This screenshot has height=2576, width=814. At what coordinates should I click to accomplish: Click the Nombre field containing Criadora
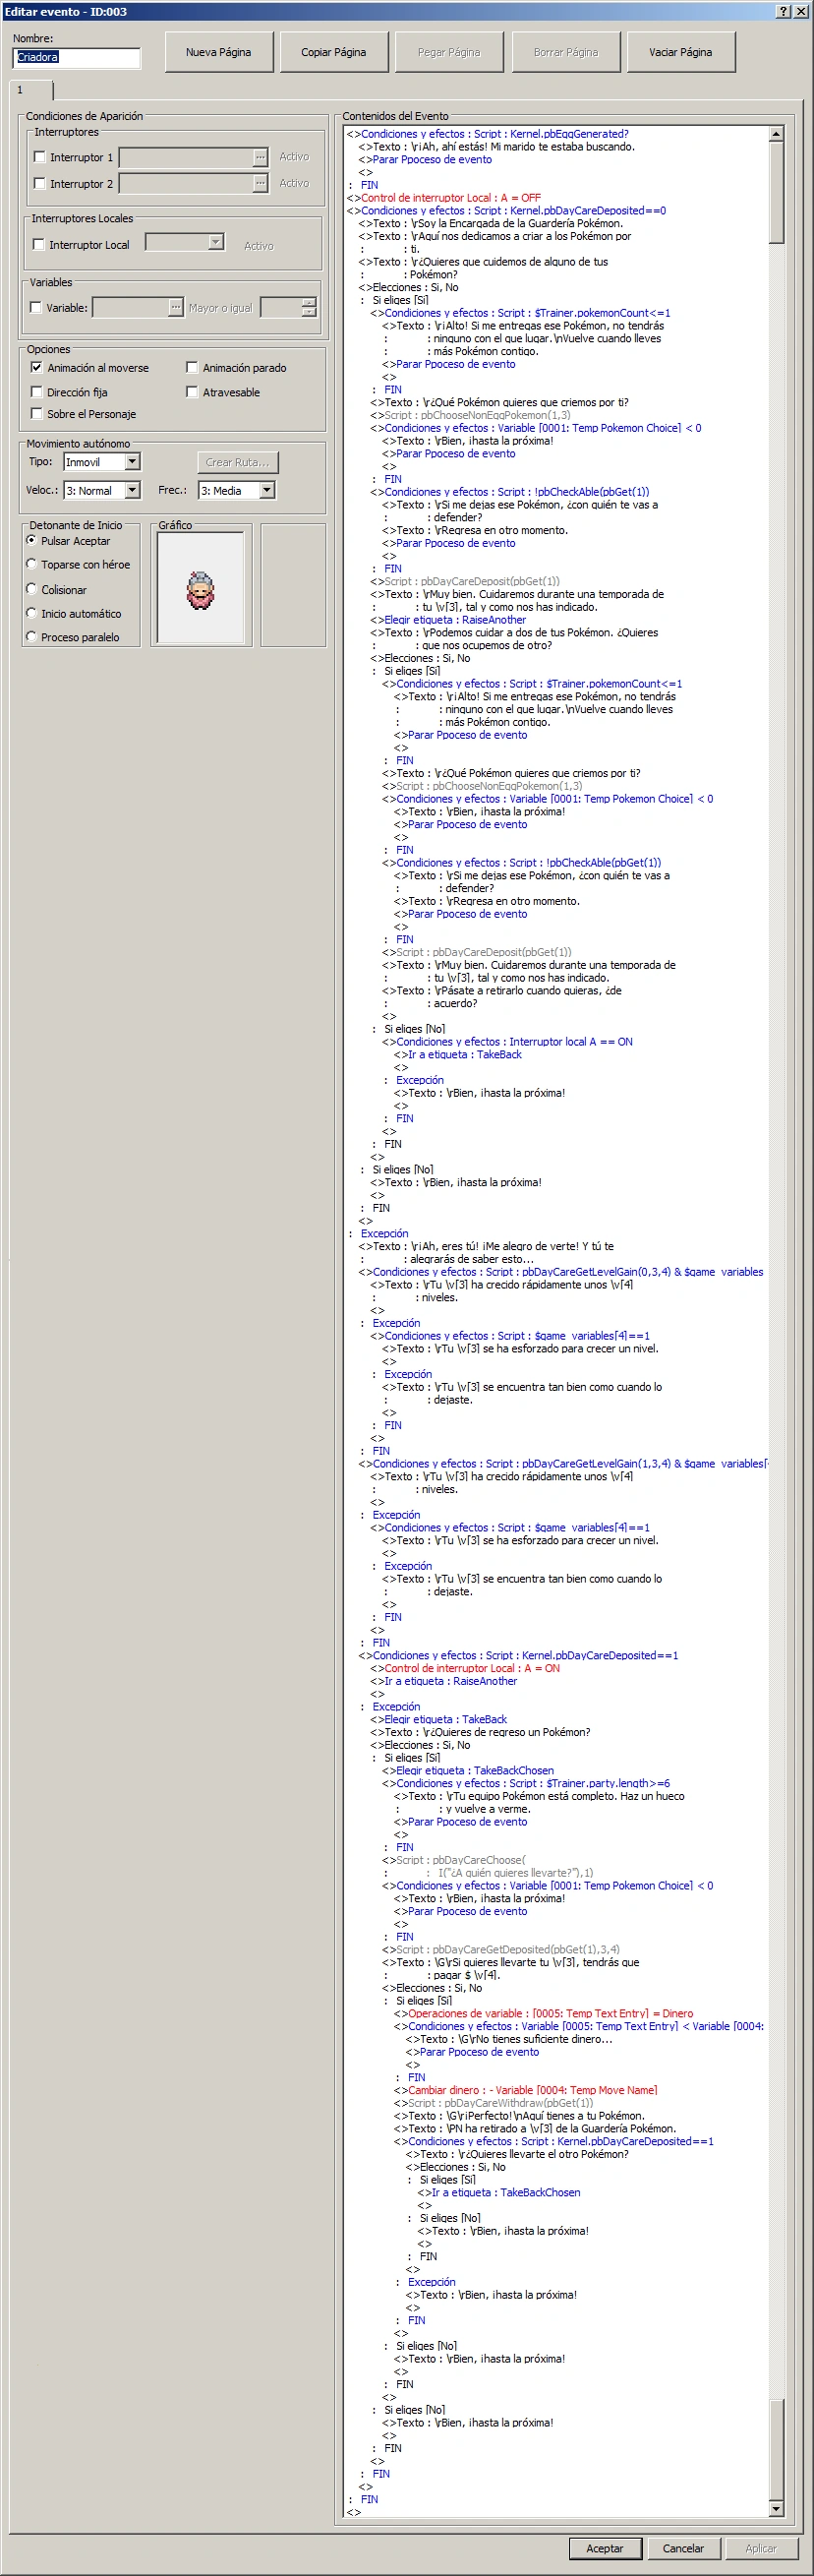(76, 58)
